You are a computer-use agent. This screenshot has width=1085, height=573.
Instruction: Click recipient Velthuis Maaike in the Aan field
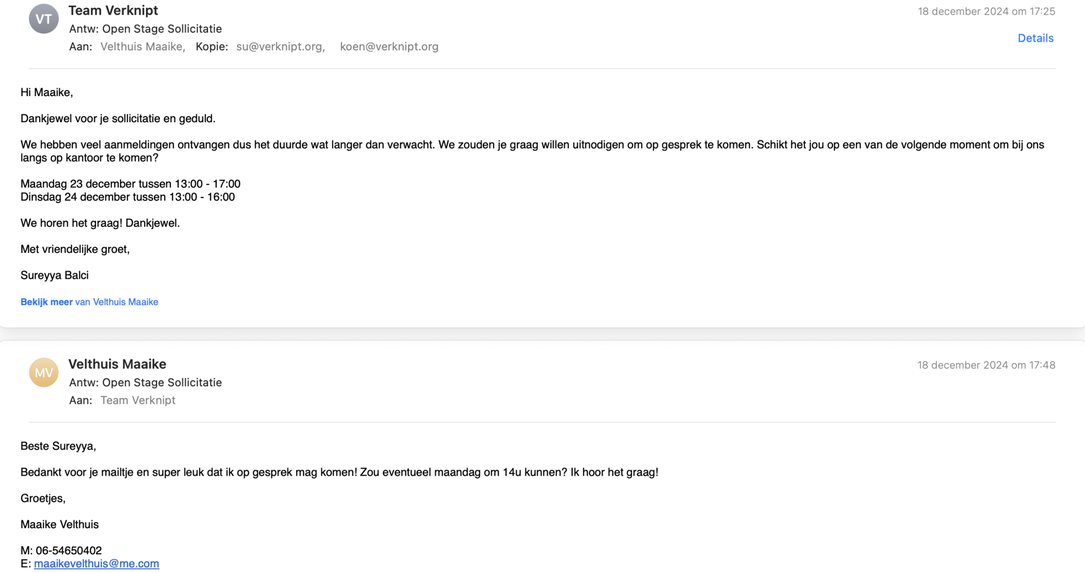click(x=142, y=46)
